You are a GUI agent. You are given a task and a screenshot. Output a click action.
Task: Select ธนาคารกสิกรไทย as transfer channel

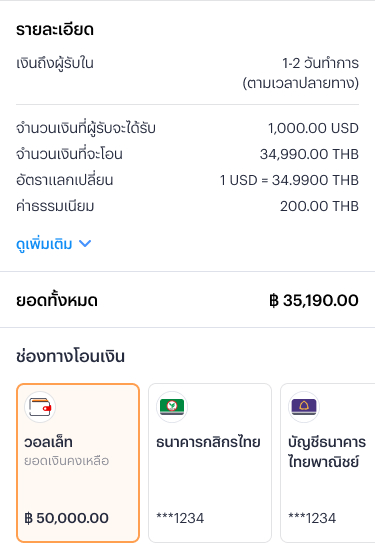click(210, 463)
